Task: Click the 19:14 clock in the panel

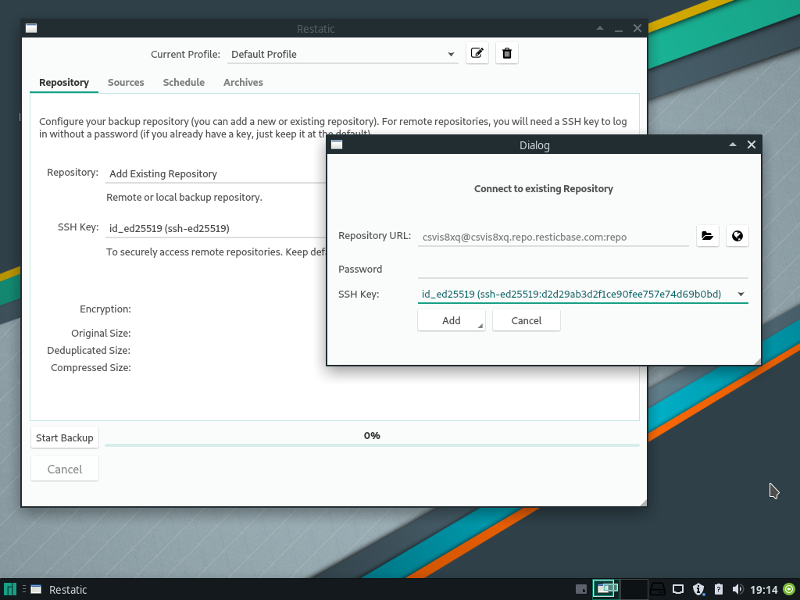Action: pyautogui.click(x=764, y=590)
